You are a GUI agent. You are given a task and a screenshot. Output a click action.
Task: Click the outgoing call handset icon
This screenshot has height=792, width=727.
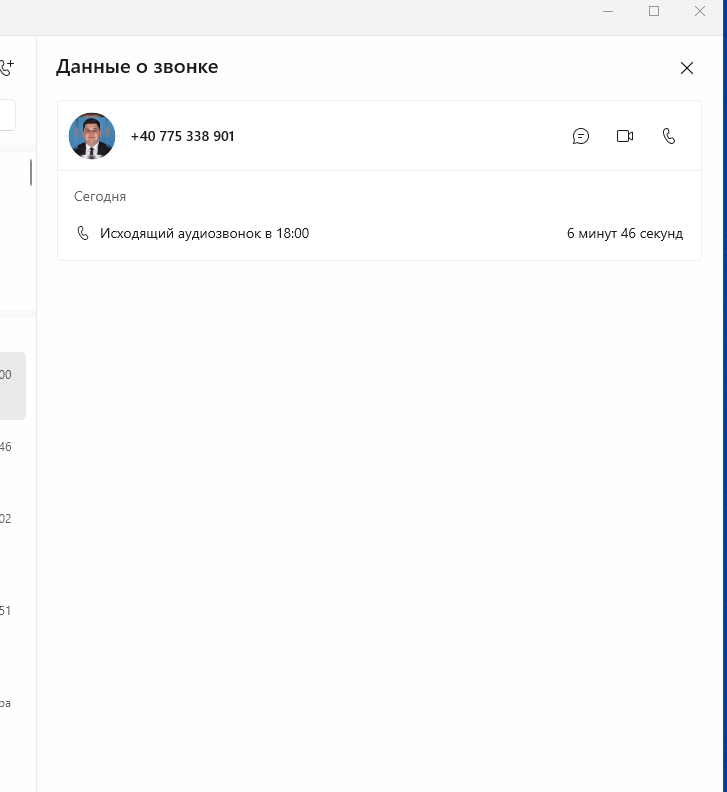point(82,233)
